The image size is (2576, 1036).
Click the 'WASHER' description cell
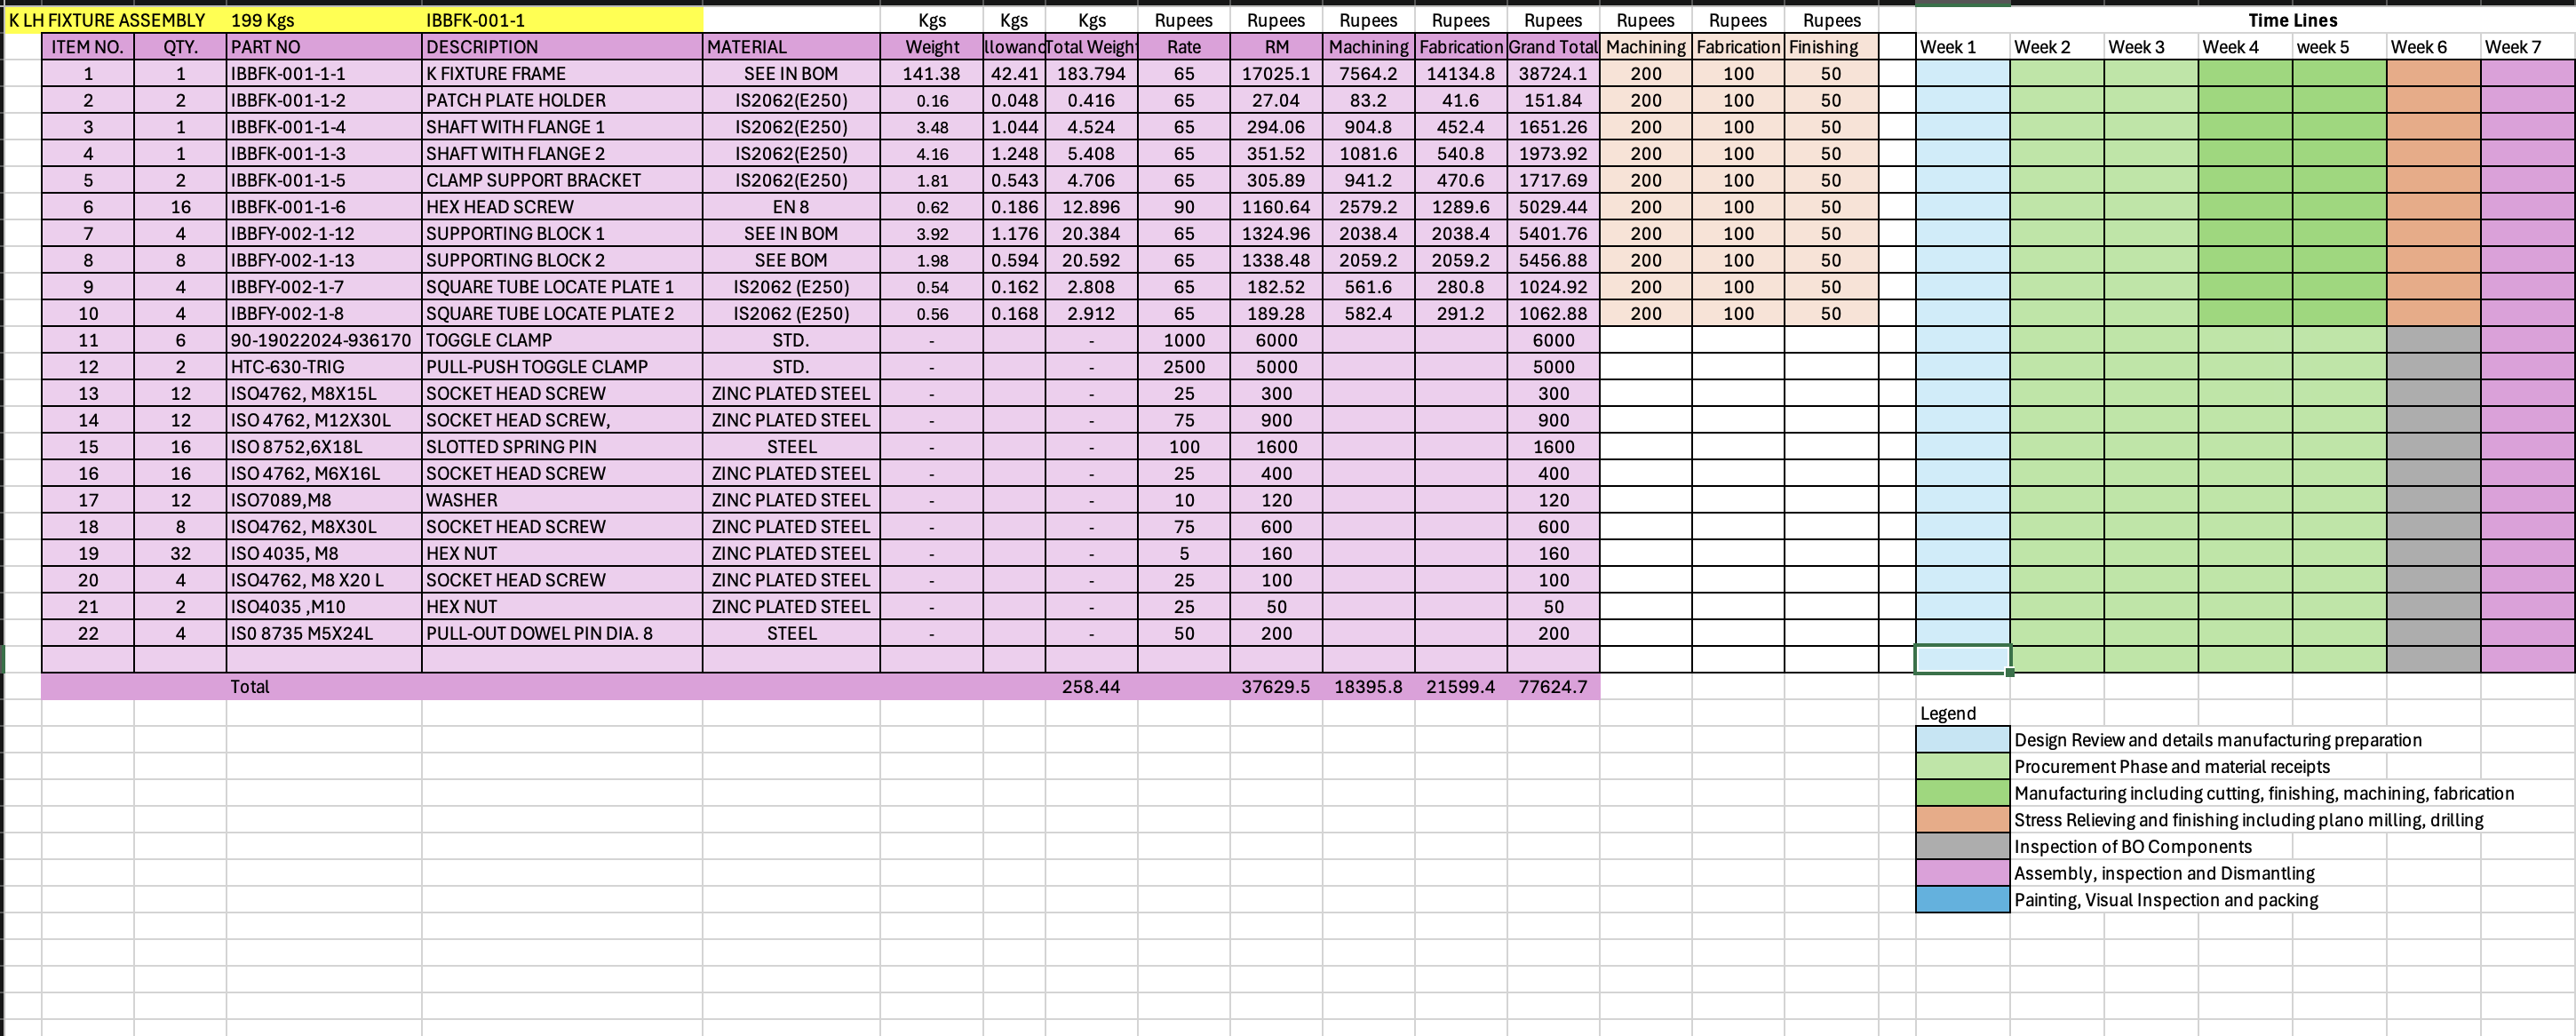tap(562, 500)
